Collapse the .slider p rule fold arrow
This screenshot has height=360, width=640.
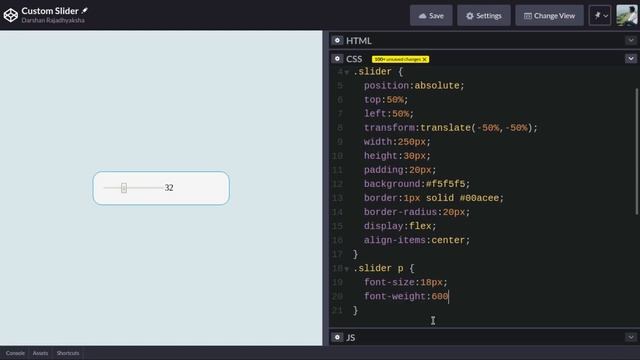pyautogui.click(x=347, y=269)
